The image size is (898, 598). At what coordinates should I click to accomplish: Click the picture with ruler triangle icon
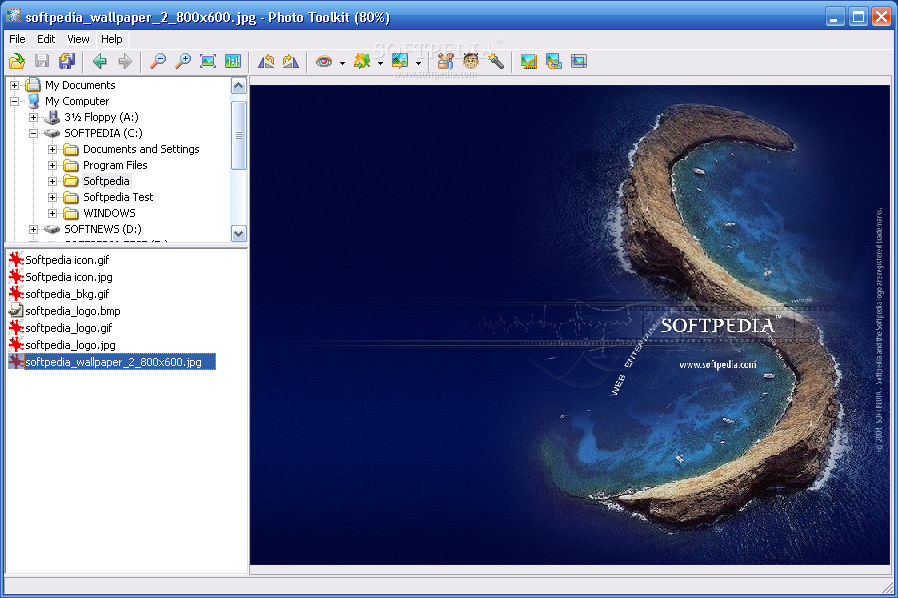pyautogui.click(x=529, y=61)
